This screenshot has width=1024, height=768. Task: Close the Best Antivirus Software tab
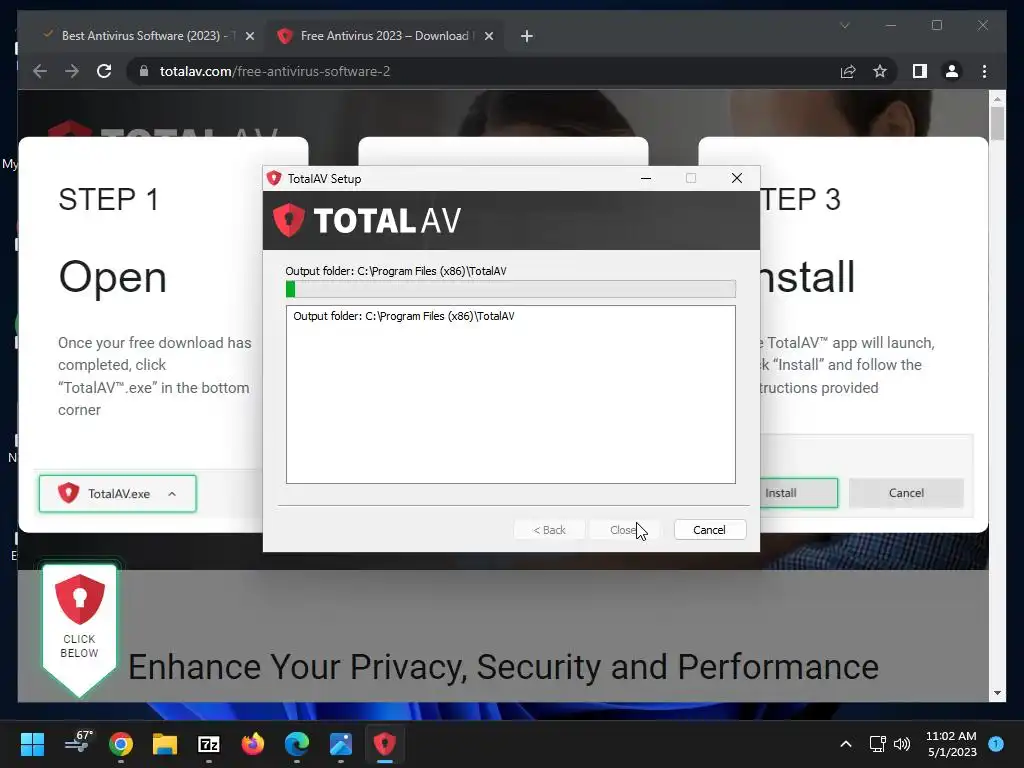pos(249,36)
